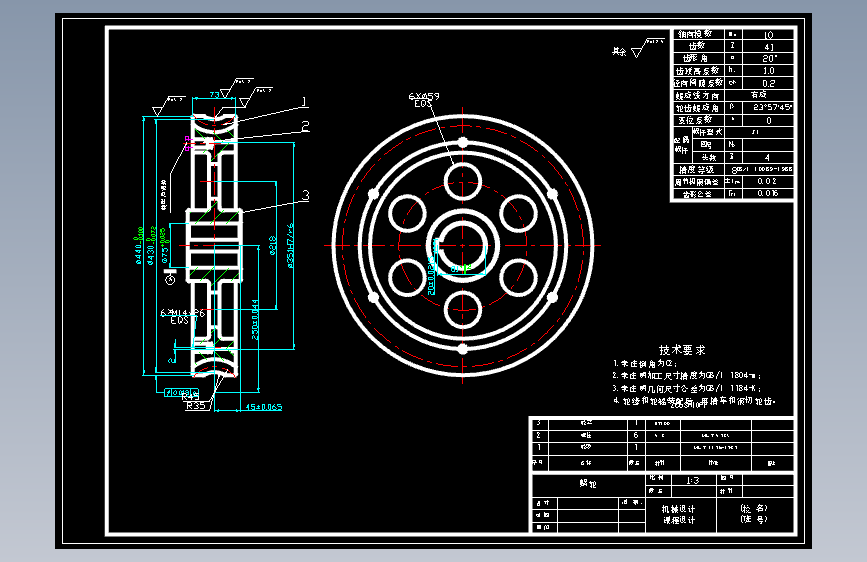The image size is (867, 562).
Task: Click technical requirement line 4 text
Action: tap(694, 401)
